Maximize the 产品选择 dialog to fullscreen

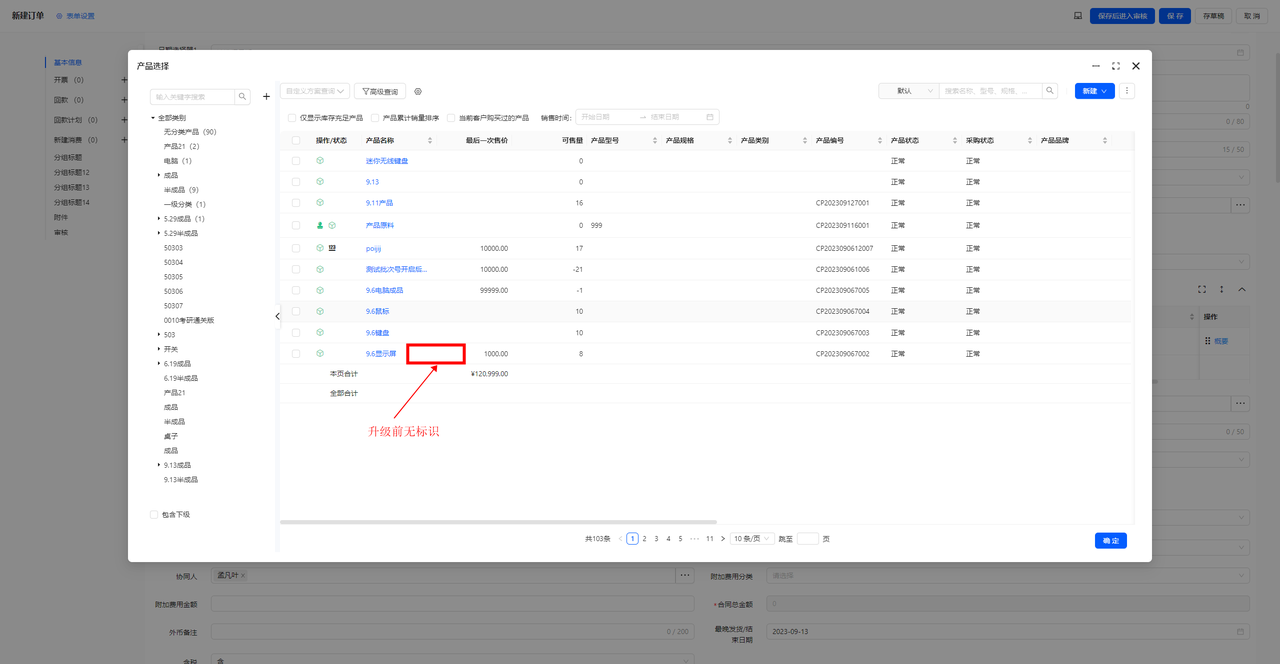(1115, 66)
